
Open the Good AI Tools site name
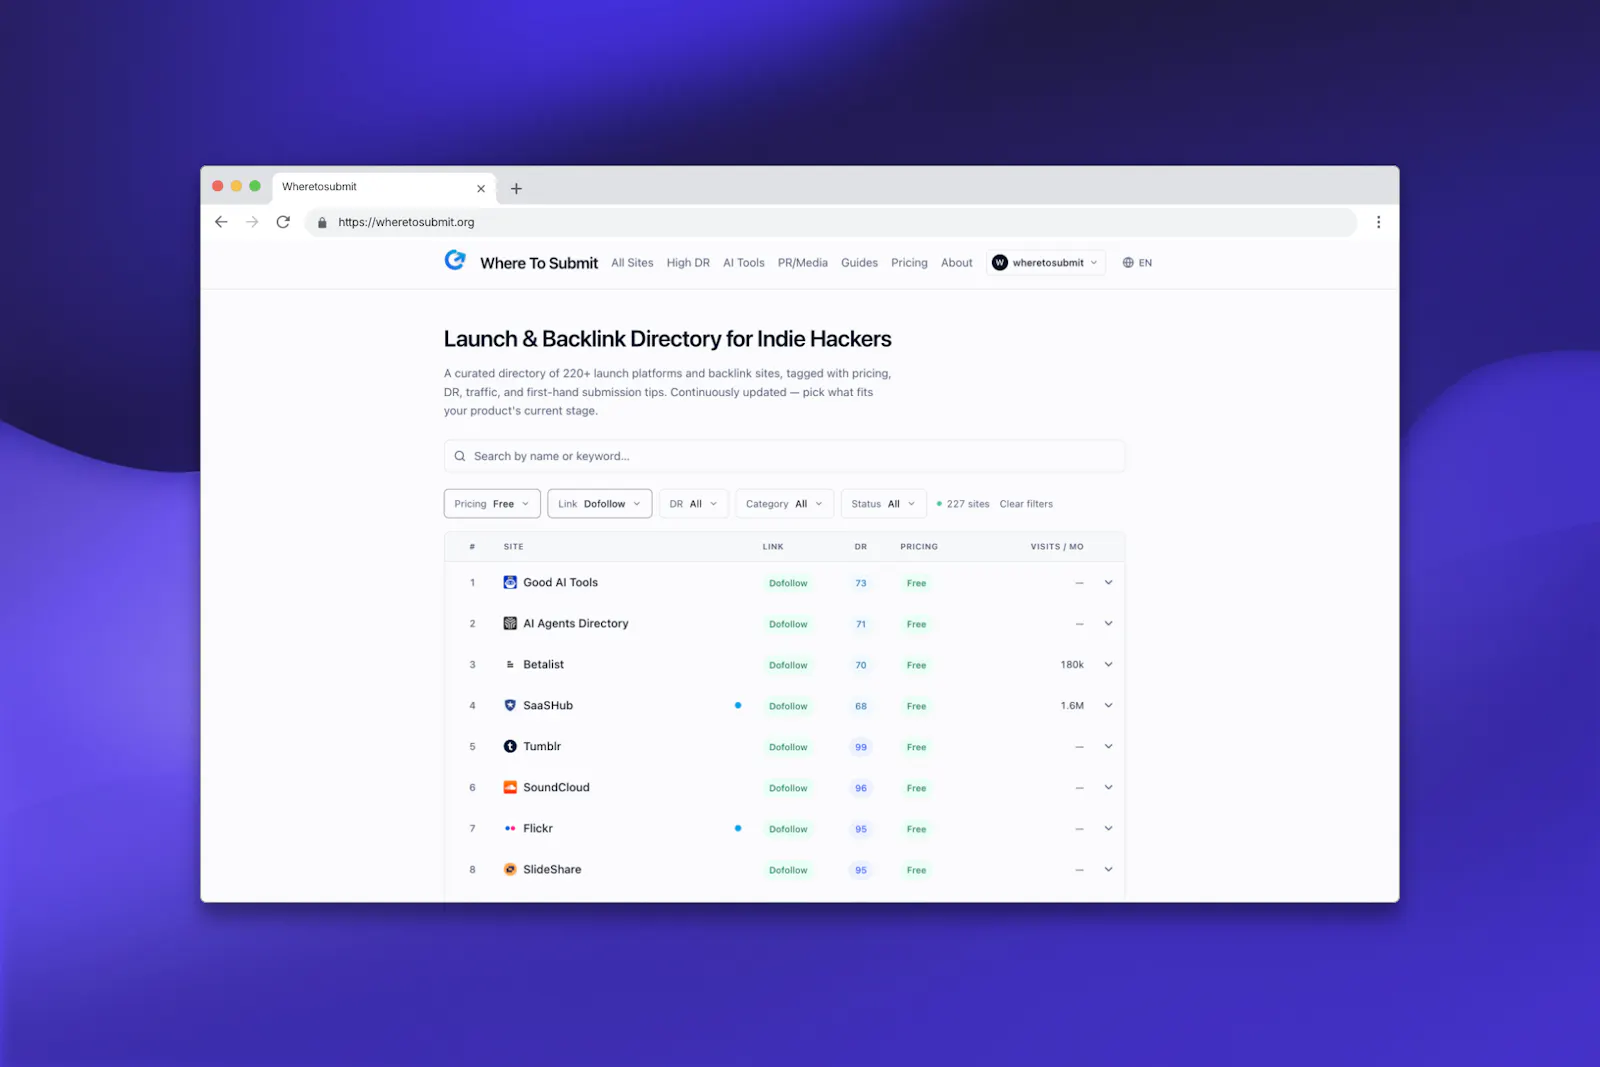(x=561, y=582)
